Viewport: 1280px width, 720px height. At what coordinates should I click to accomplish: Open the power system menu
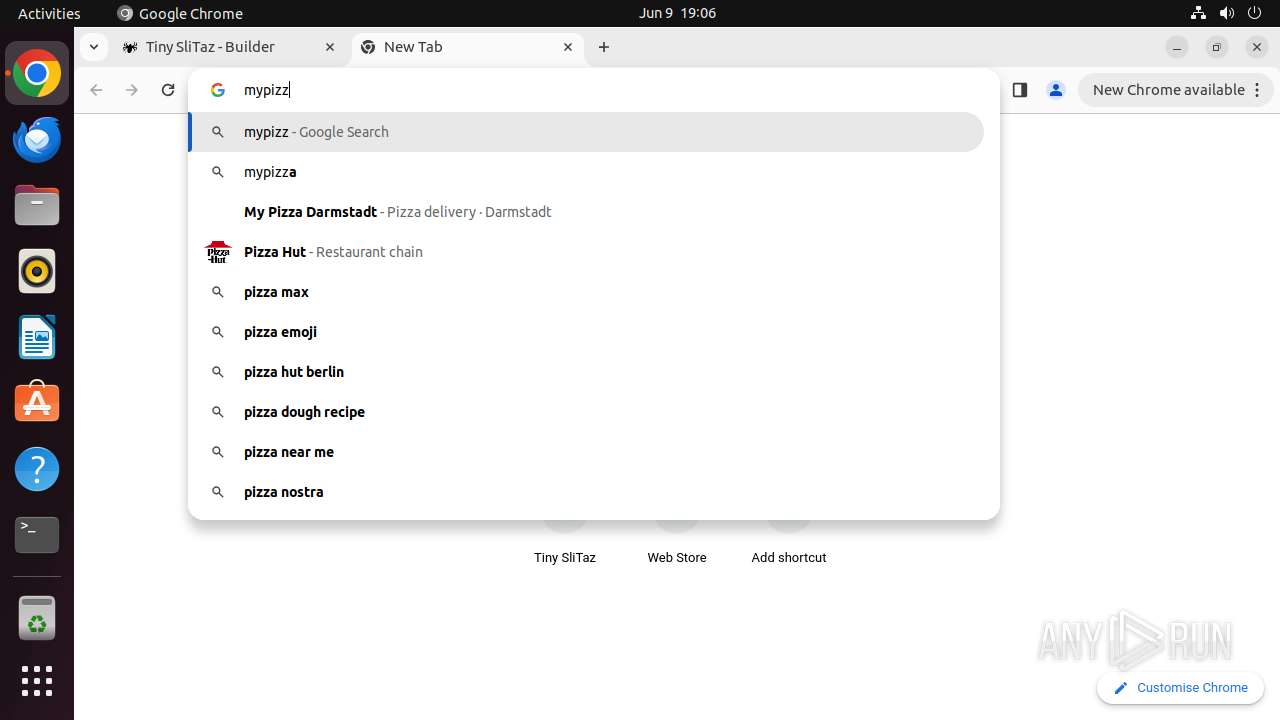(x=1255, y=13)
